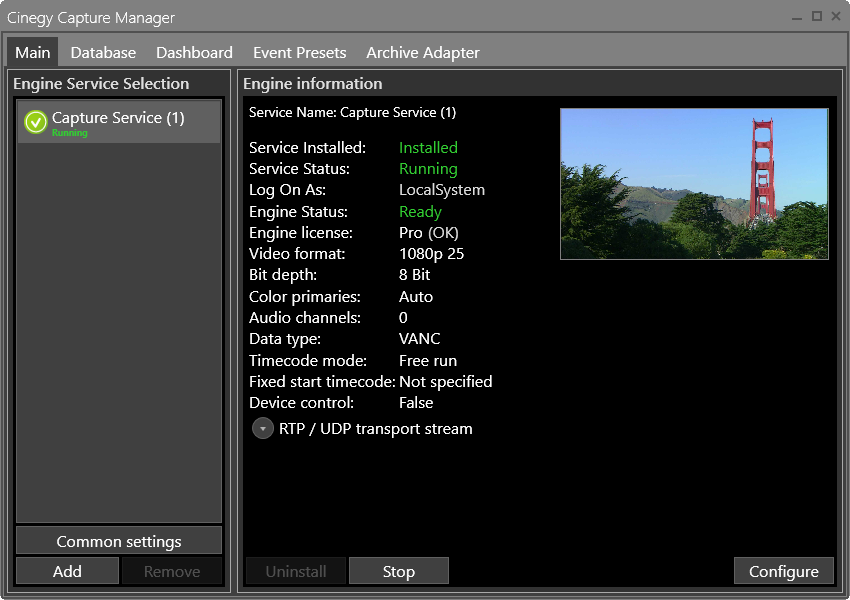Expand RTP / UDP transport stream section
The height and width of the screenshot is (600, 850).
click(262, 429)
